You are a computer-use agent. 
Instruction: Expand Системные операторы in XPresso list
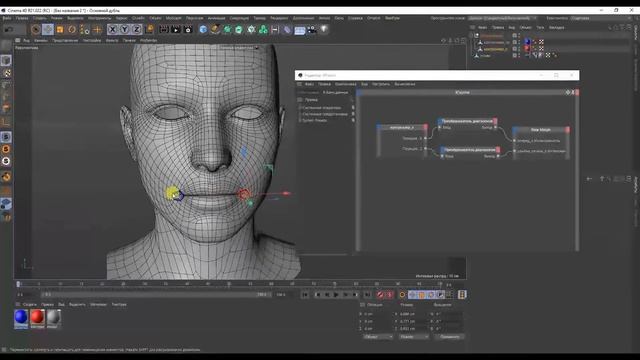[322, 108]
